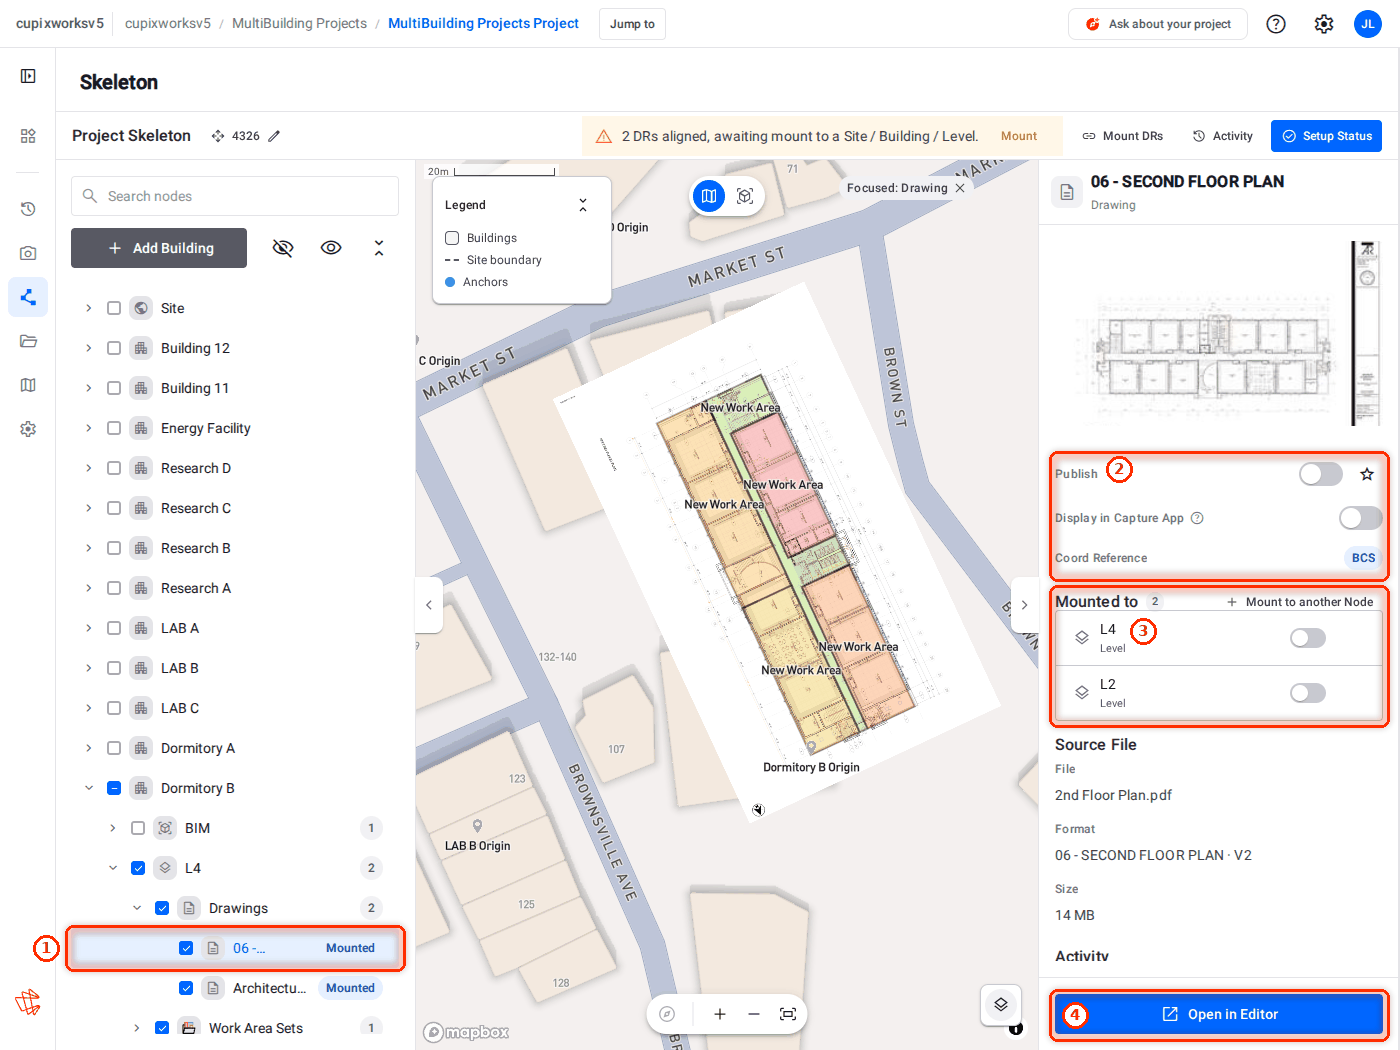Toggle Display in Capture App switch
This screenshot has width=1400, height=1050.
(x=1361, y=518)
